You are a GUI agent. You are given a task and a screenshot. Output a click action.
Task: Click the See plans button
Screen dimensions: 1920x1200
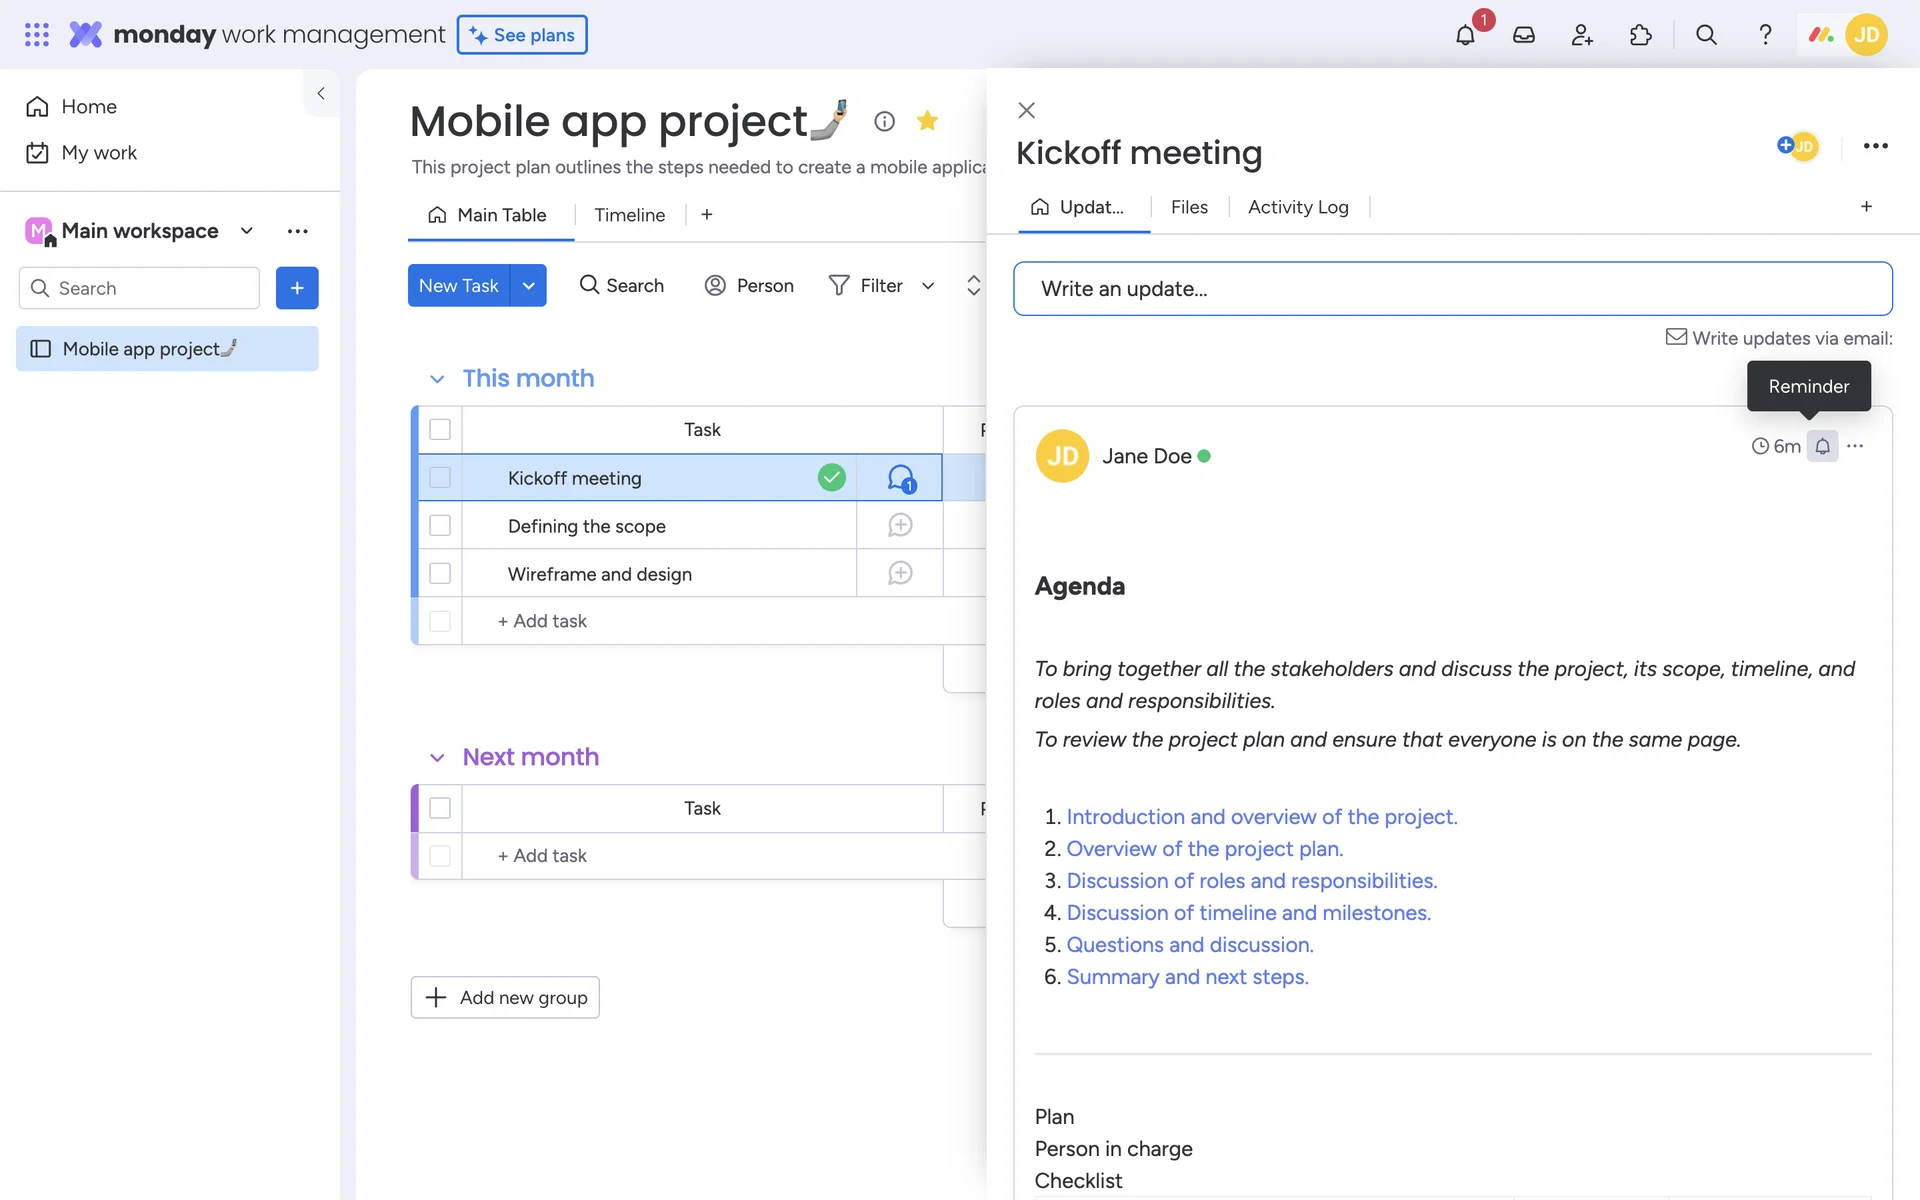(x=522, y=35)
